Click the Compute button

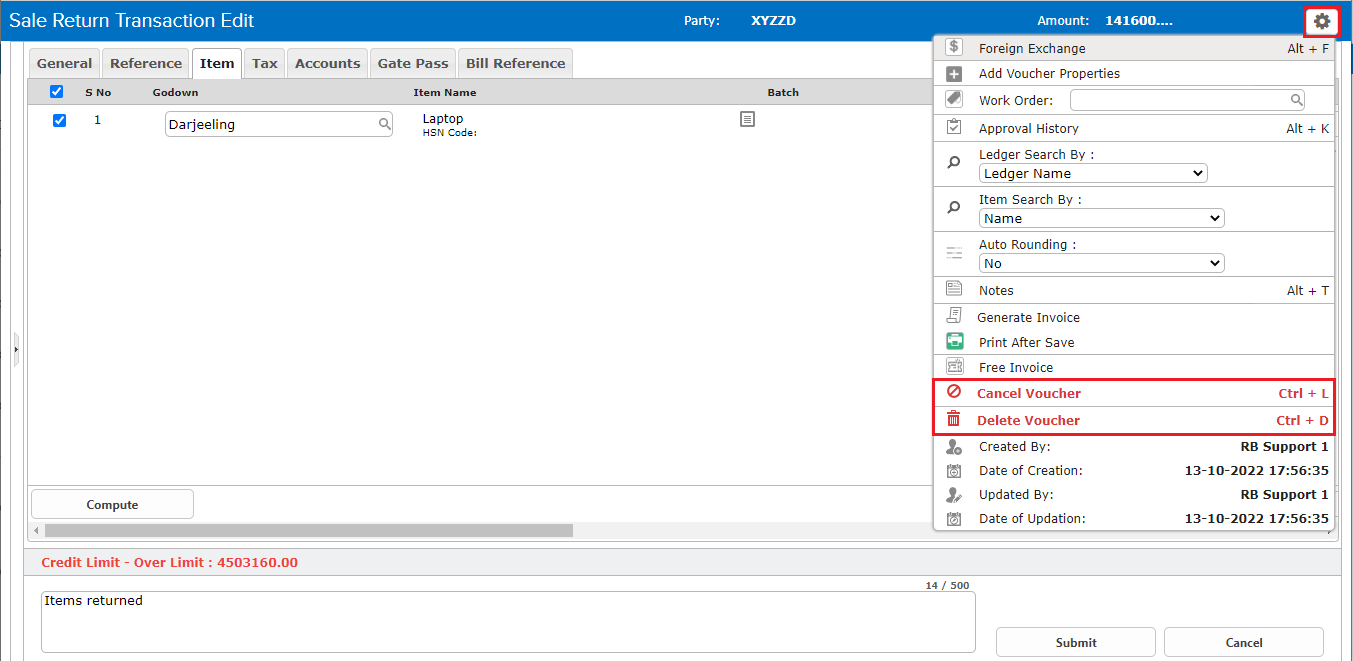[112, 505]
